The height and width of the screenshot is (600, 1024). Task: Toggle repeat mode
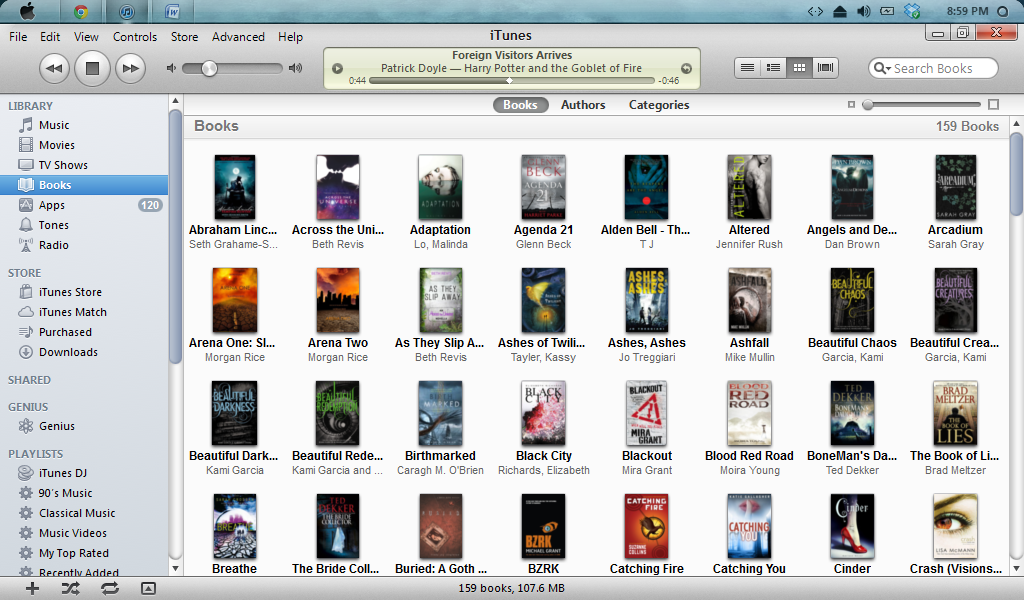[110, 588]
